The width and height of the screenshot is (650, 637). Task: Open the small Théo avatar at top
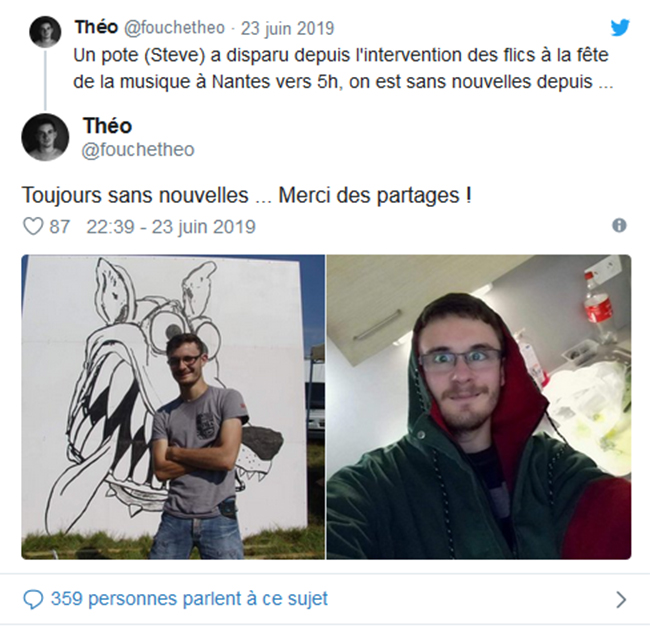pyautogui.click(x=45, y=31)
